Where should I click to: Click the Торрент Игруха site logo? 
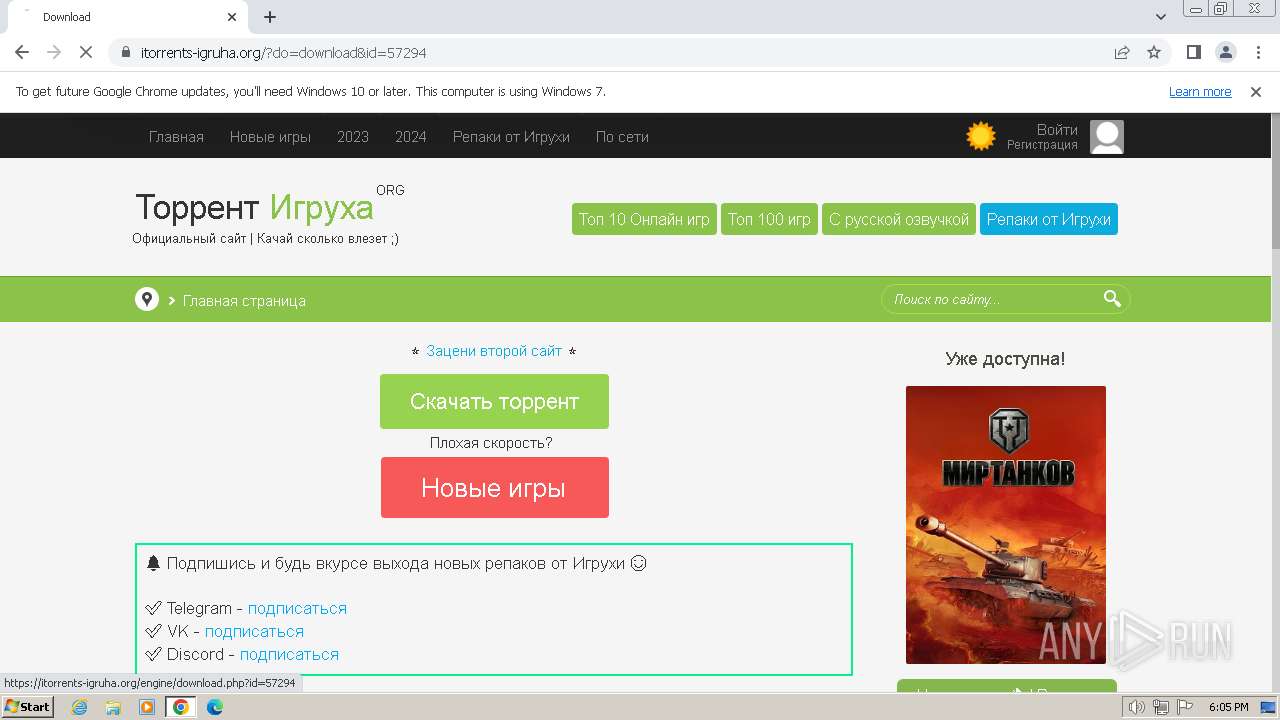tap(255, 207)
